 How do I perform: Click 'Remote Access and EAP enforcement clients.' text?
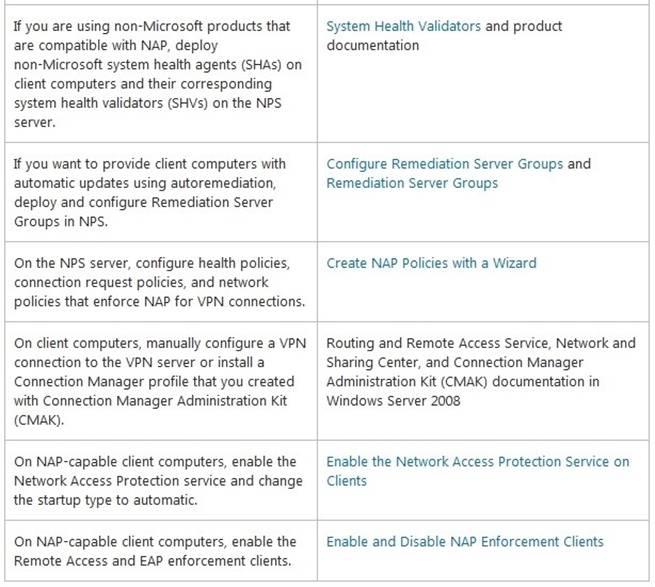pyautogui.click(x=152, y=561)
